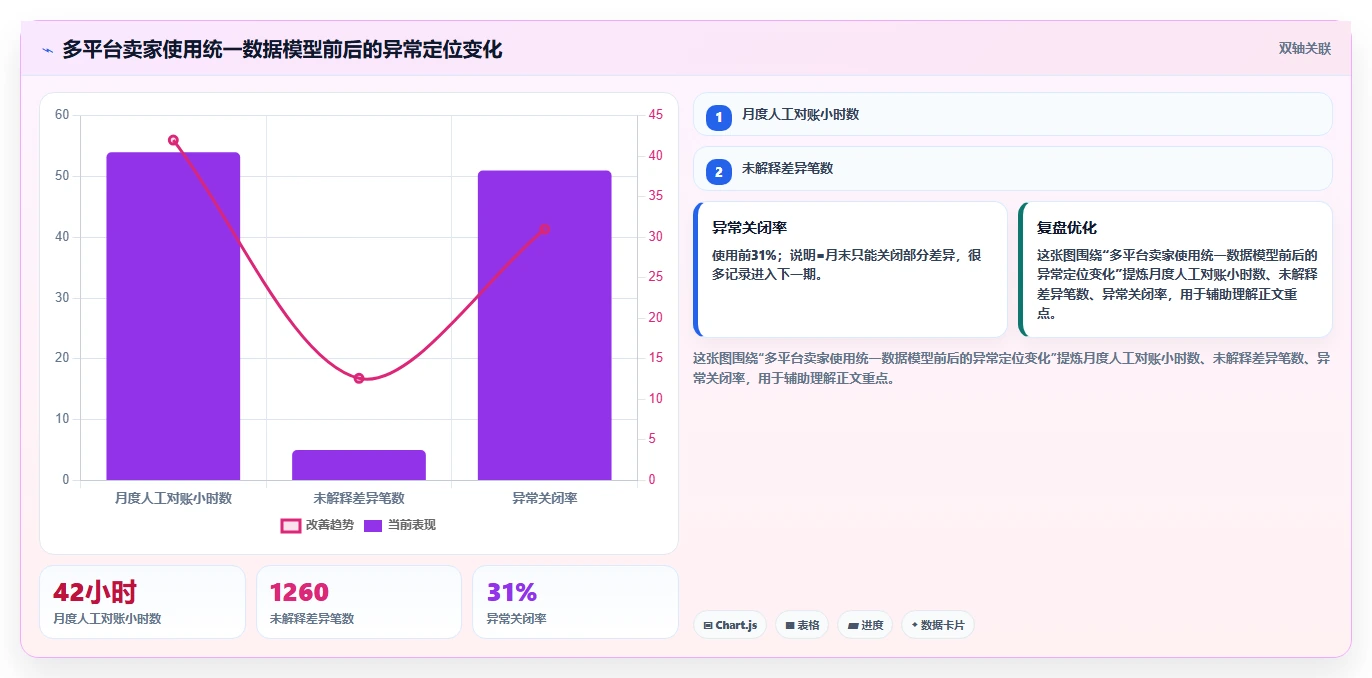The height and width of the screenshot is (678, 1372).
Task: Click the 异常关闭率 purple bar
Action: 544,325
